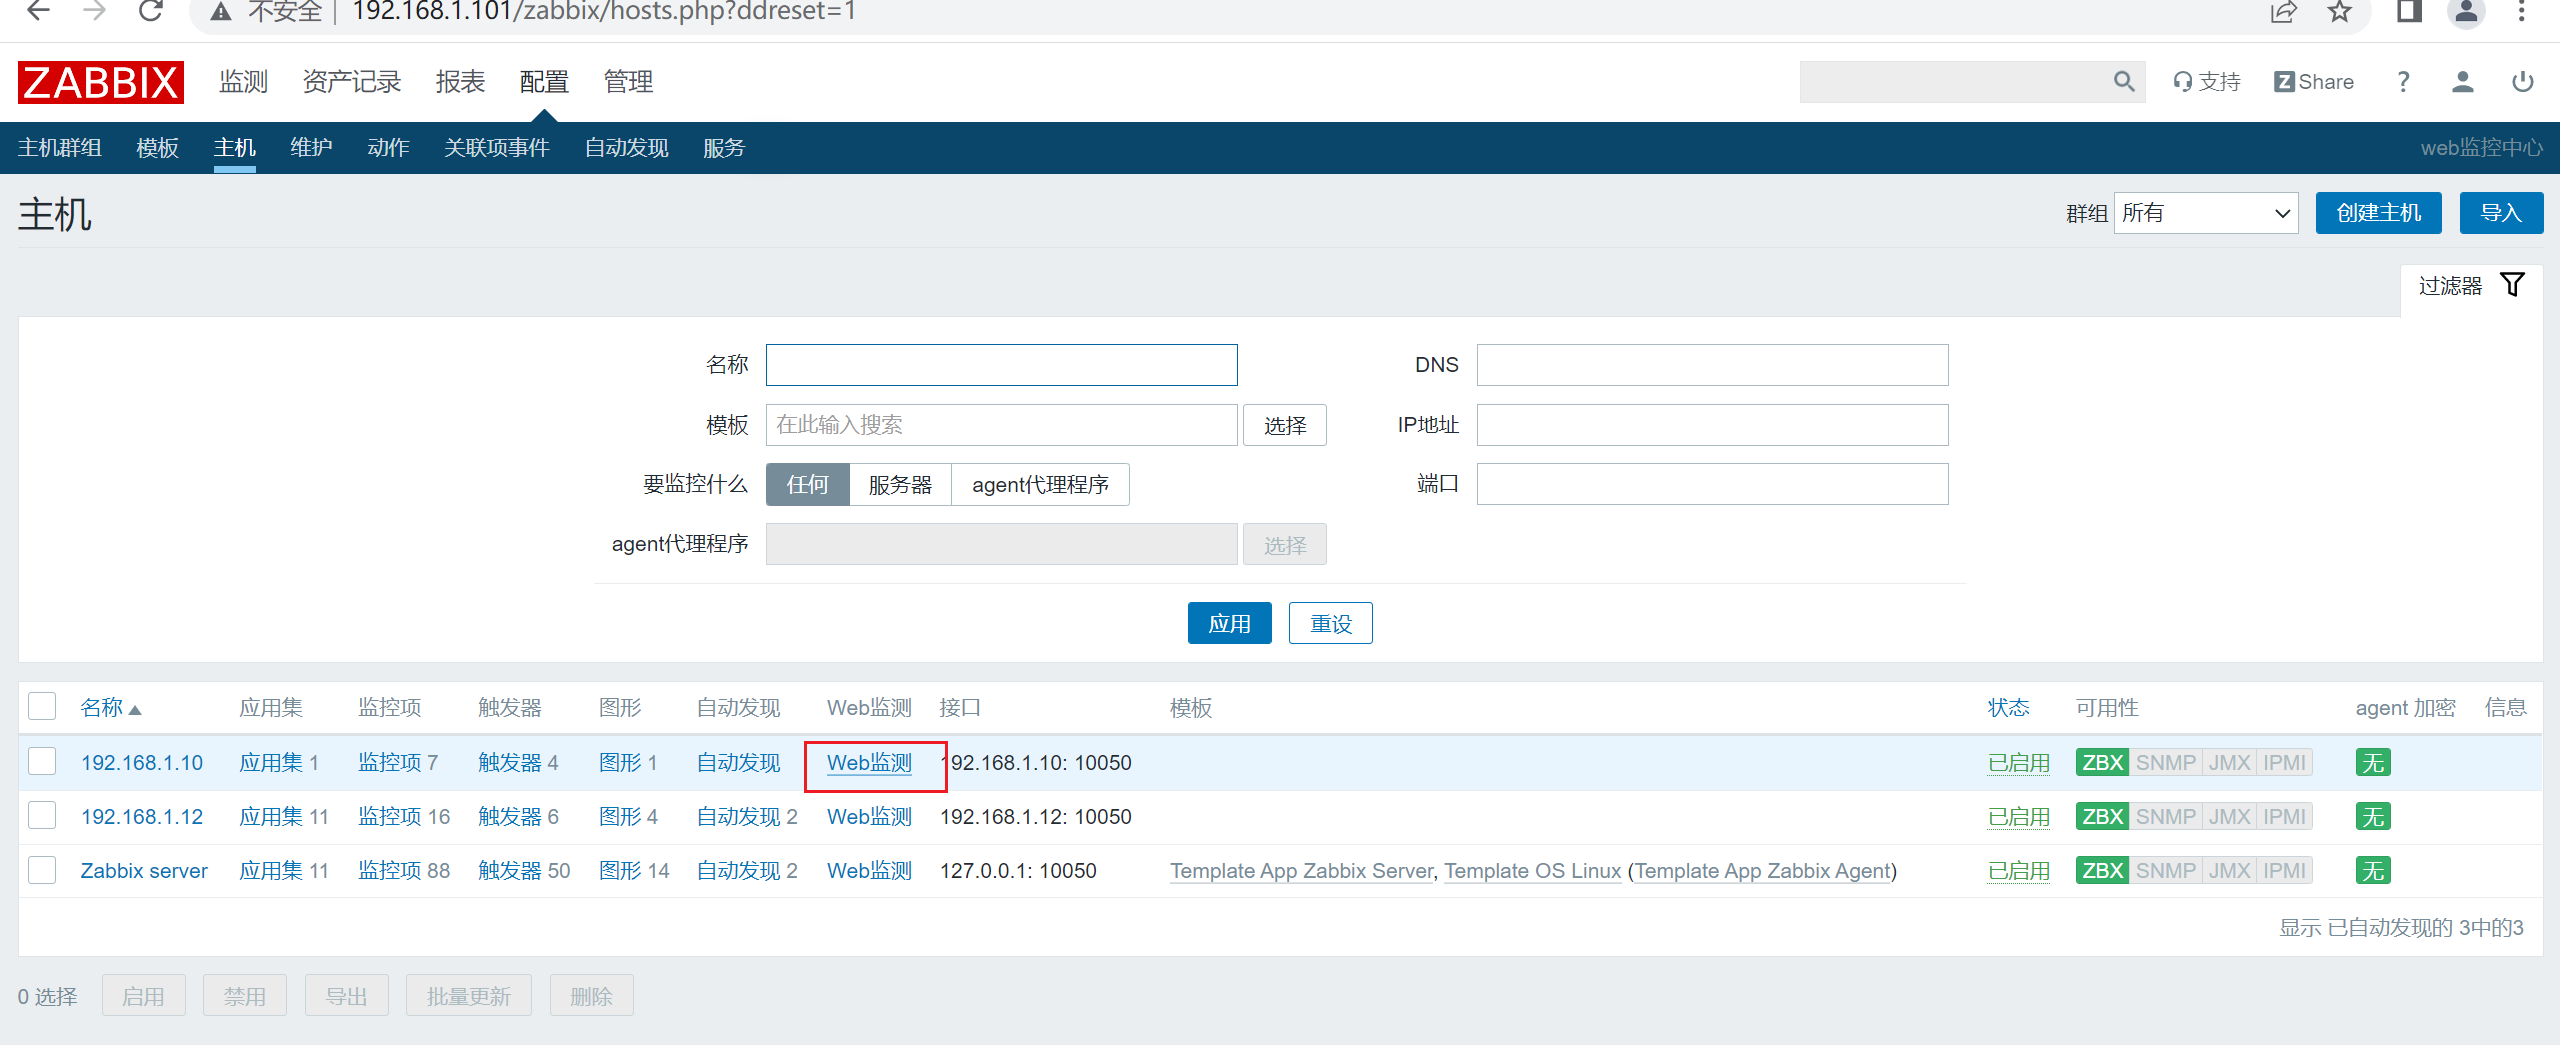Click SNMP badge for 192.168.1.12
The height and width of the screenshot is (1045, 2560).
(x=2165, y=817)
